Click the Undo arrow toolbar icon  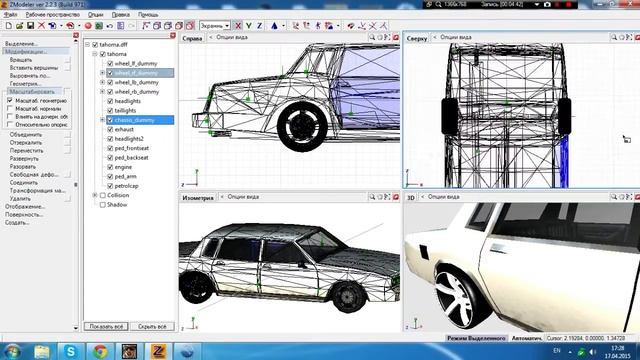point(109,26)
